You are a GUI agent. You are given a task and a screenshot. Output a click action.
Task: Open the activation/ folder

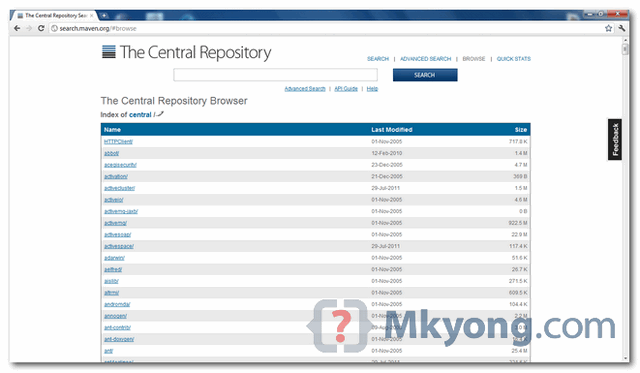click(x=116, y=176)
